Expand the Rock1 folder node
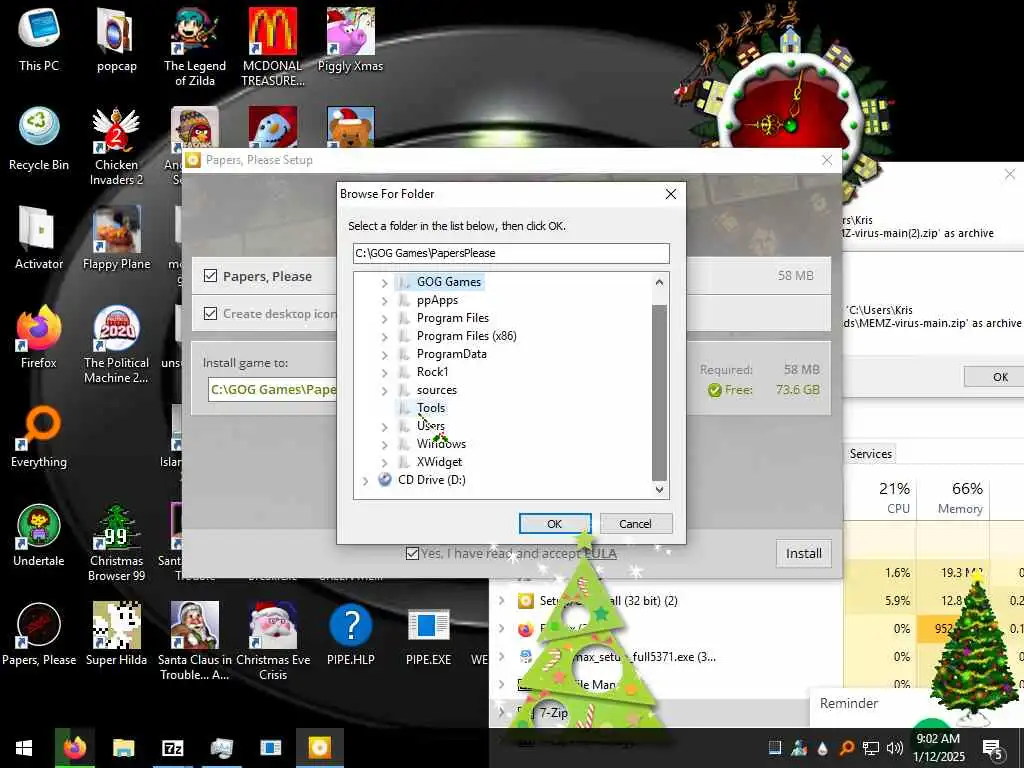Screen dimensions: 1024x768 pyautogui.click(x=385, y=373)
